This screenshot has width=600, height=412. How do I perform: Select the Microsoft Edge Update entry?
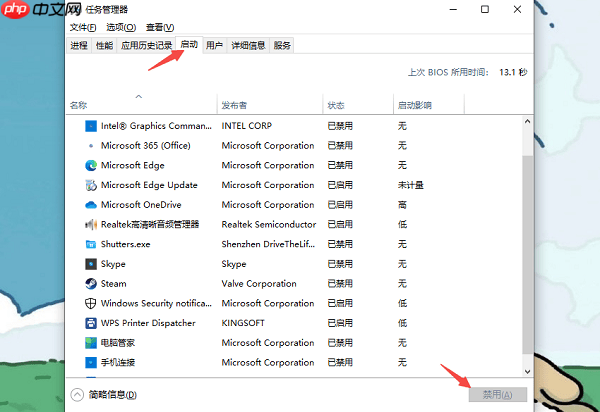[x=149, y=185]
